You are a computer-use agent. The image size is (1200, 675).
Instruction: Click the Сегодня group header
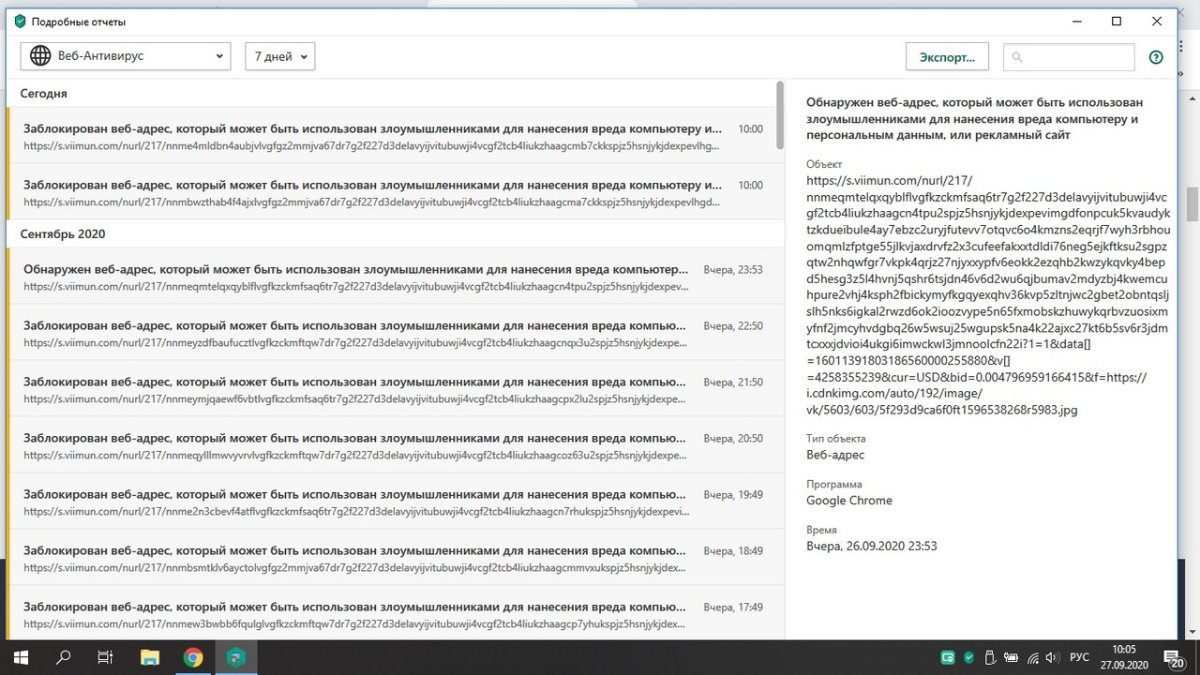click(44, 93)
